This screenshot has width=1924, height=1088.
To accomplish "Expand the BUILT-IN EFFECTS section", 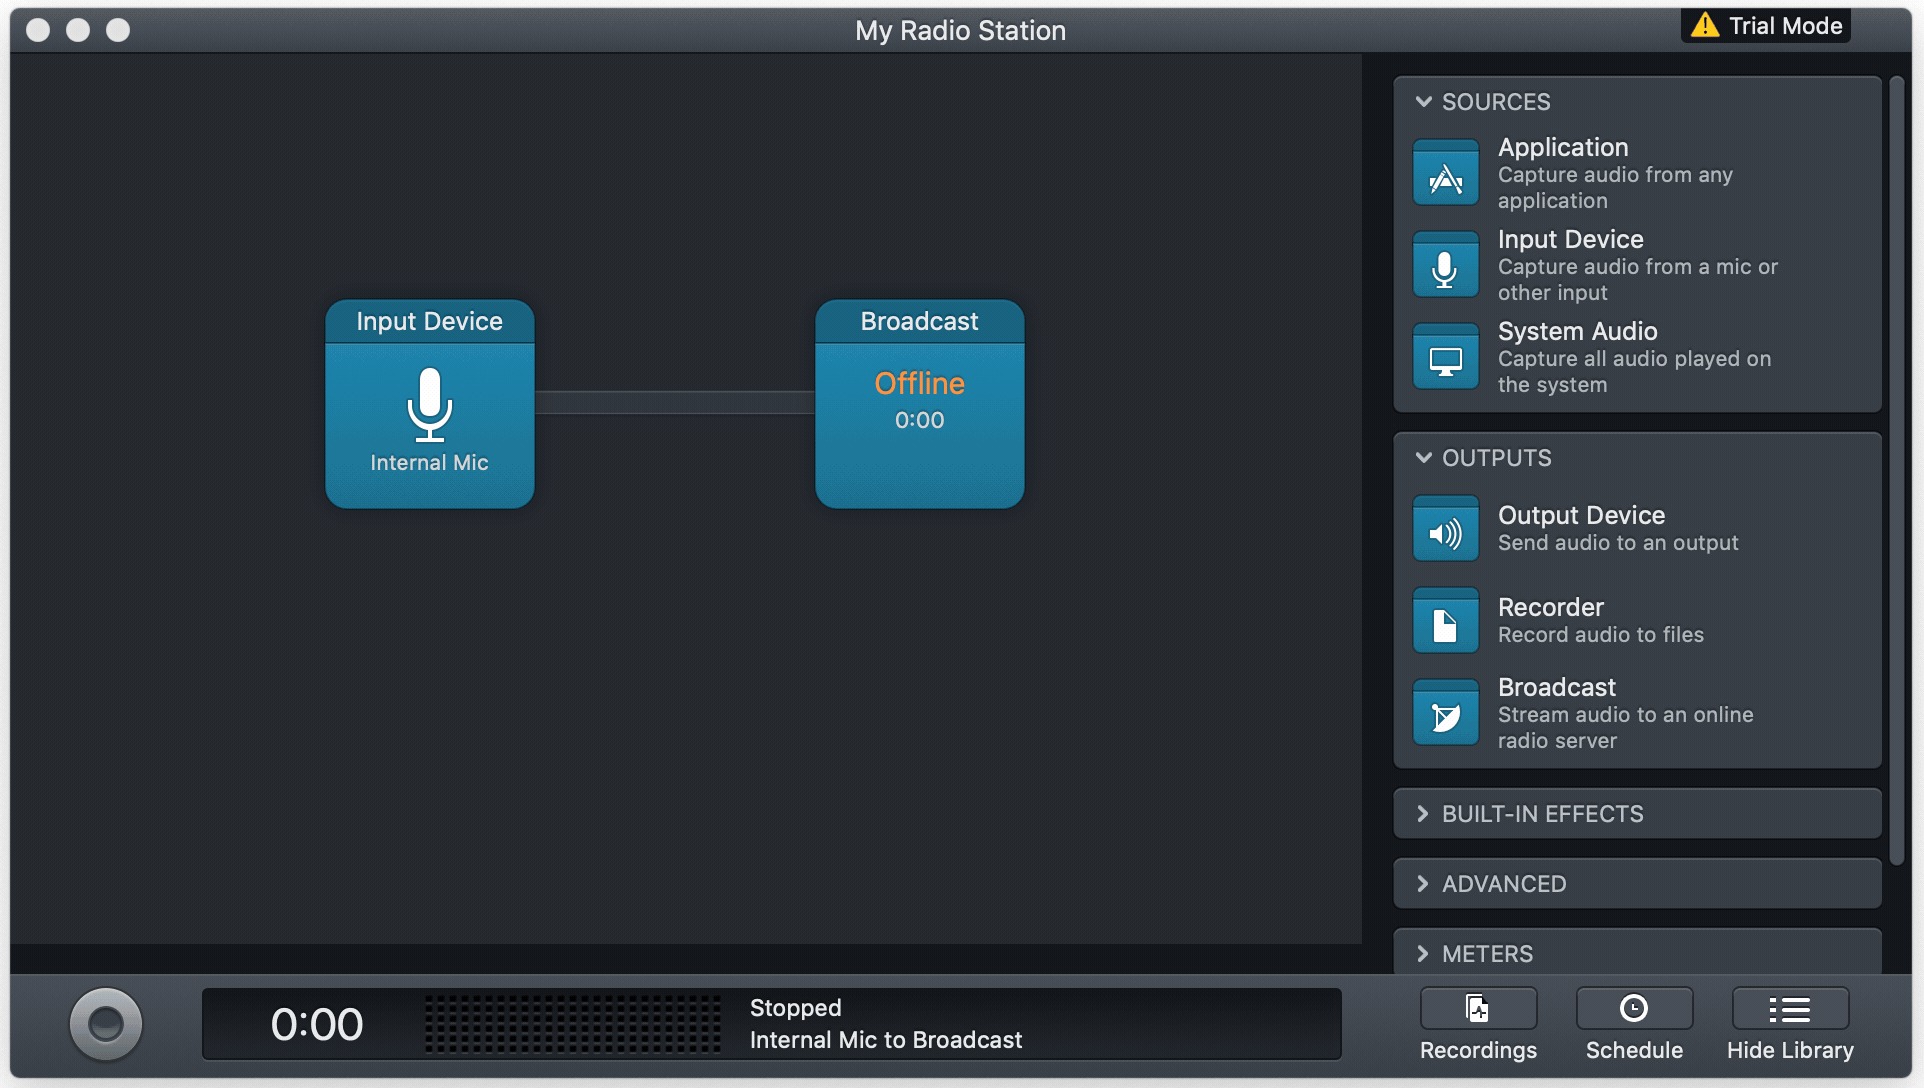I will pos(1424,813).
